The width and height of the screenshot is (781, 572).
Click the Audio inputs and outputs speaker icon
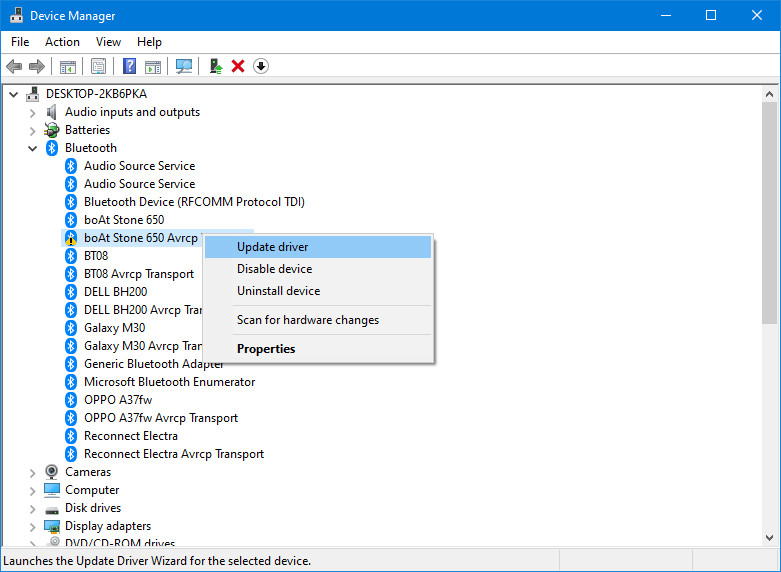52,112
